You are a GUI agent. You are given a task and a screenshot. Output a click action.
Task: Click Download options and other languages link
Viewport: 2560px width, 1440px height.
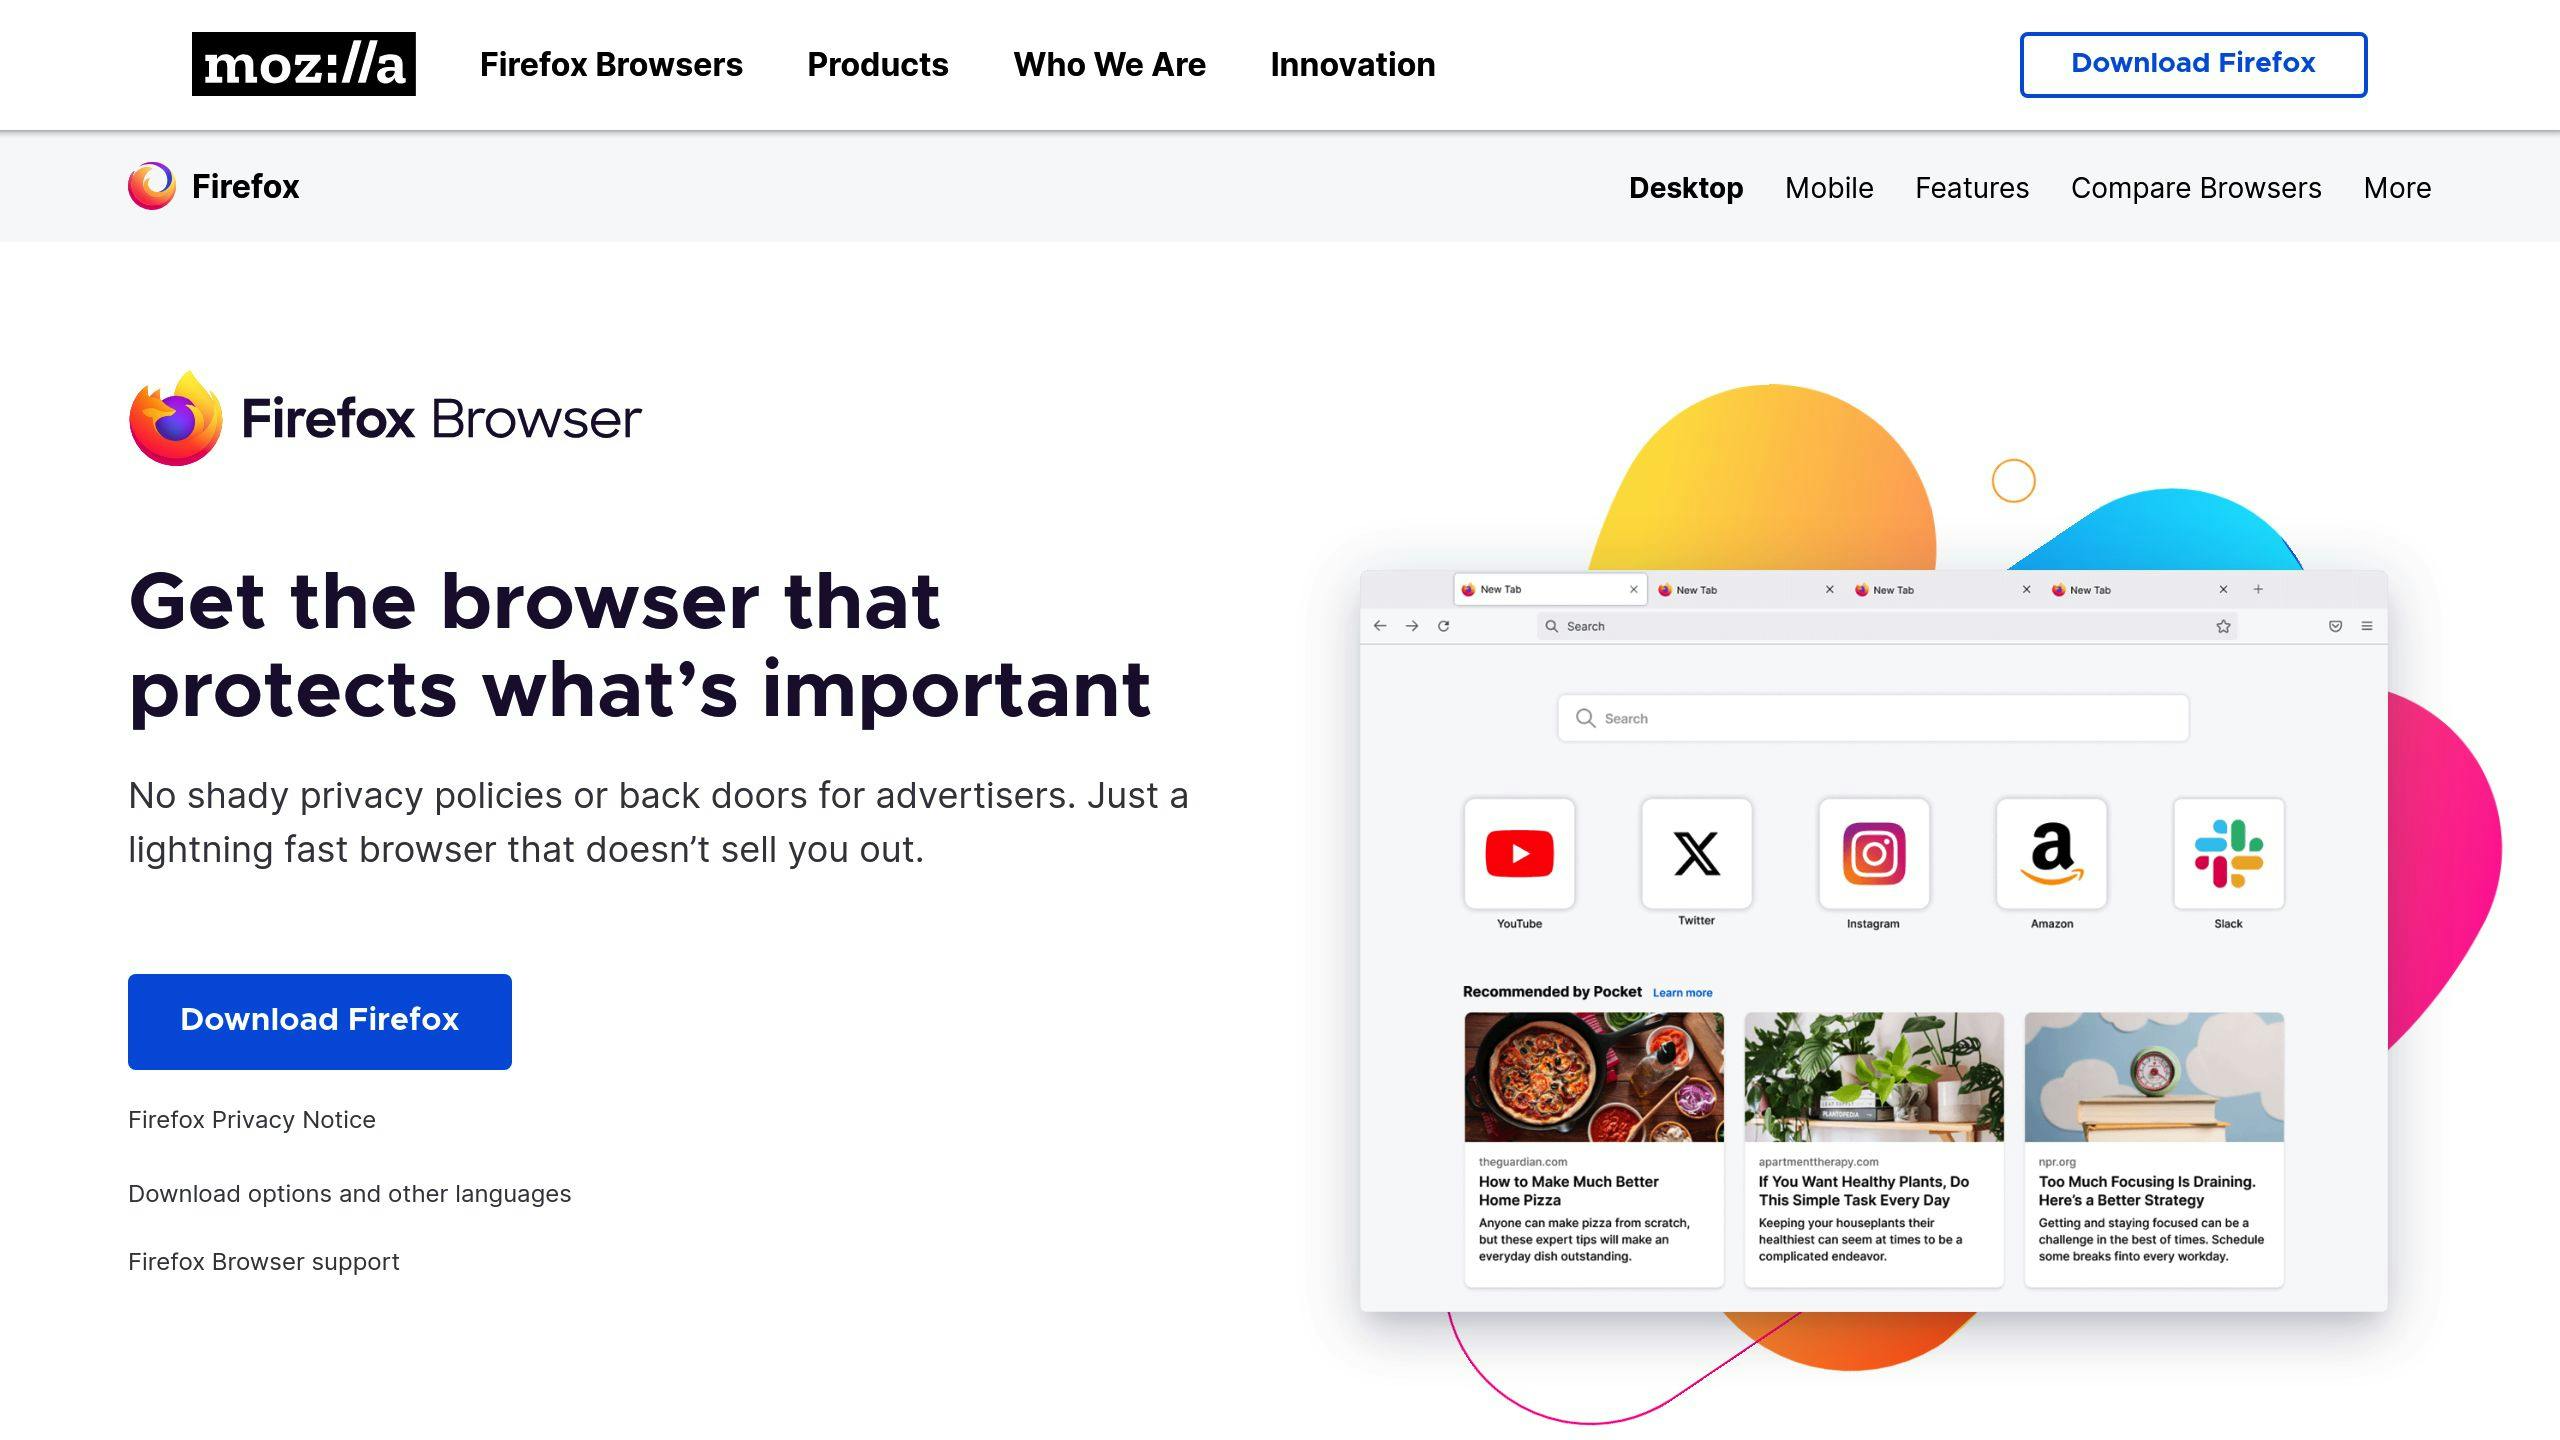(350, 1194)
